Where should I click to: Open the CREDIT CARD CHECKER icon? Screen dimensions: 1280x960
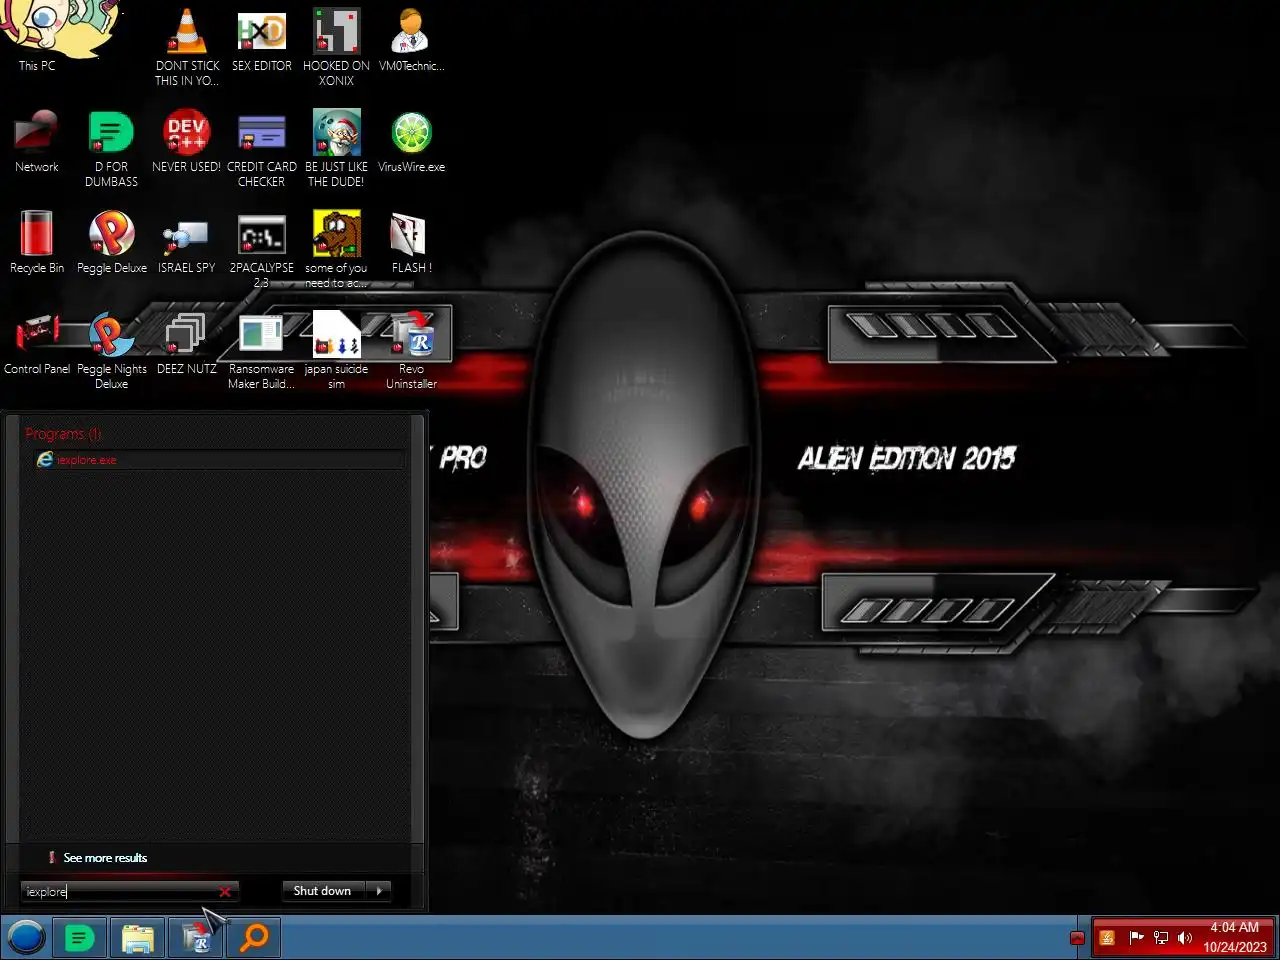(261, 148)
